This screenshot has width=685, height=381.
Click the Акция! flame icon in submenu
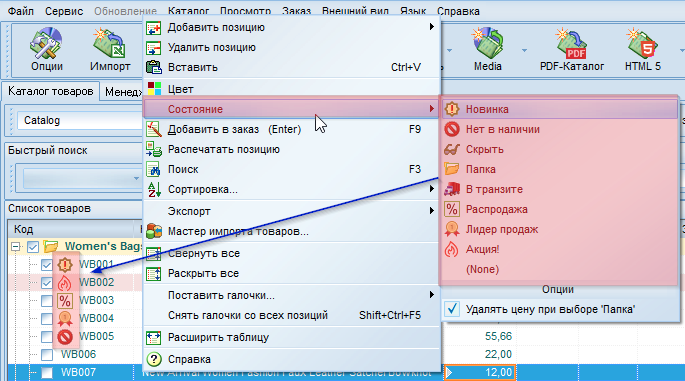coord(452,249)
